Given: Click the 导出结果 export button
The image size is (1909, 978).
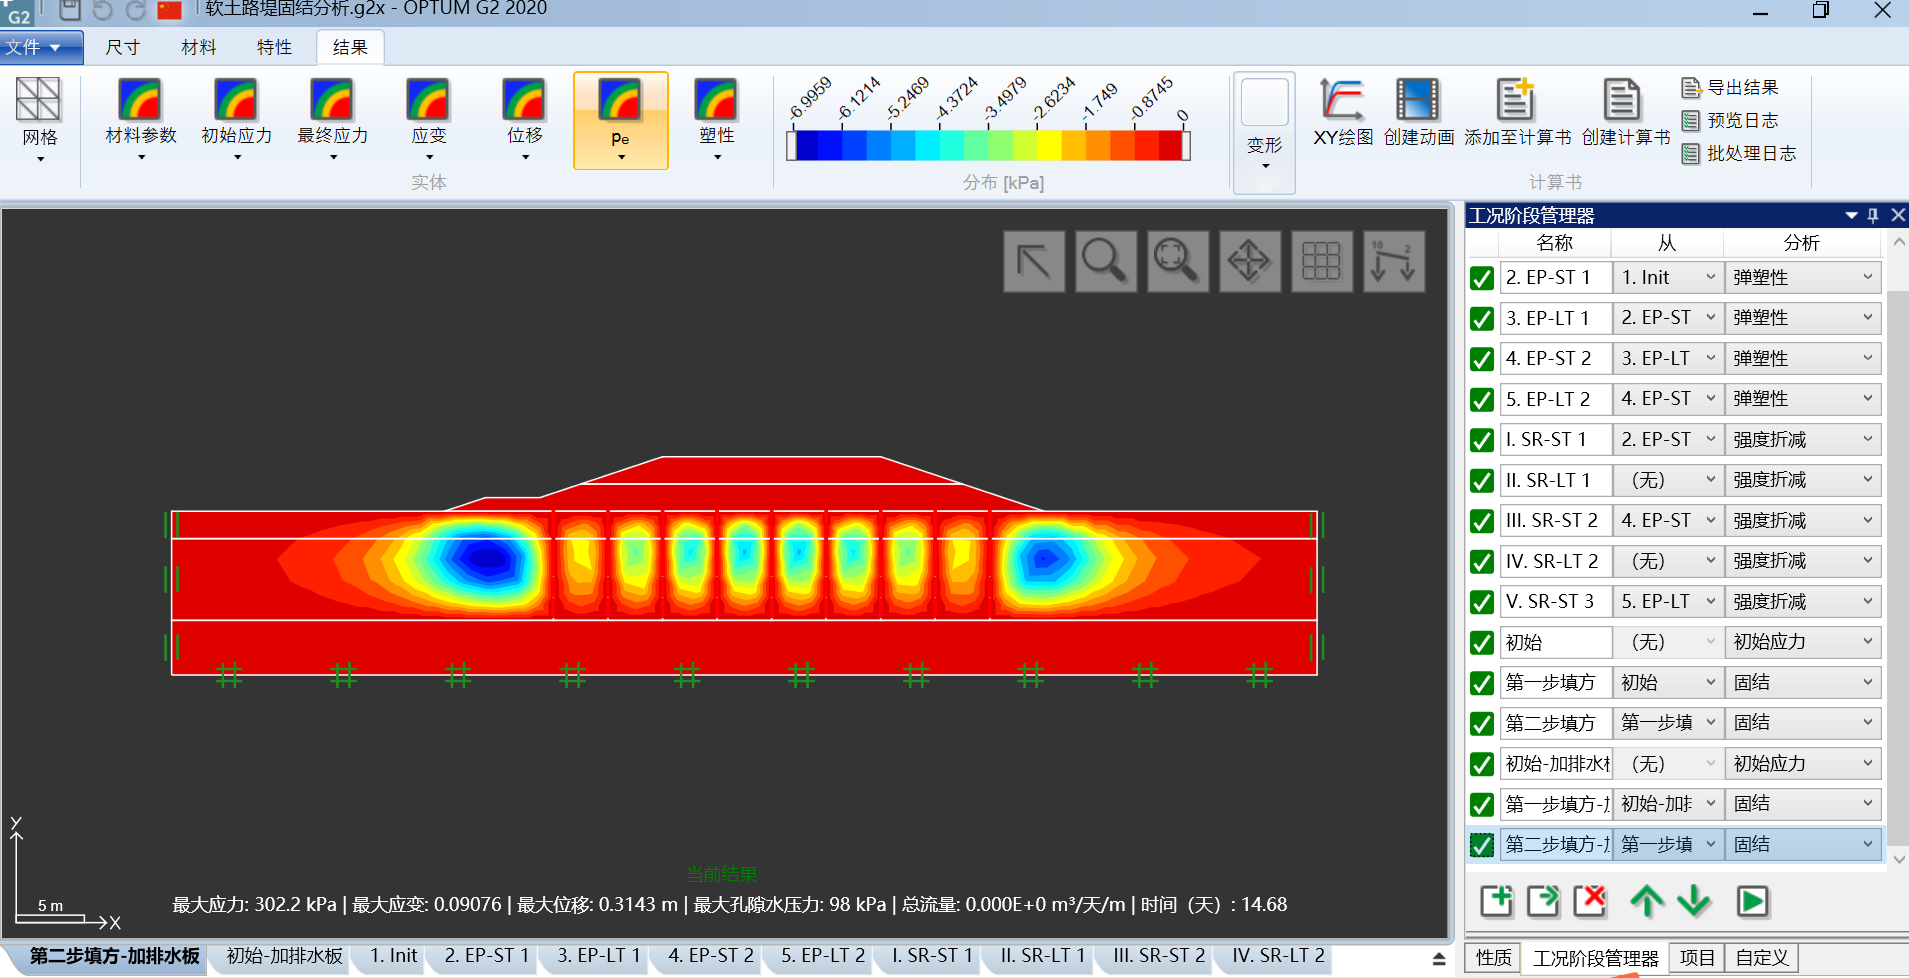Looking at the screenshot, I should (1730, 88).
